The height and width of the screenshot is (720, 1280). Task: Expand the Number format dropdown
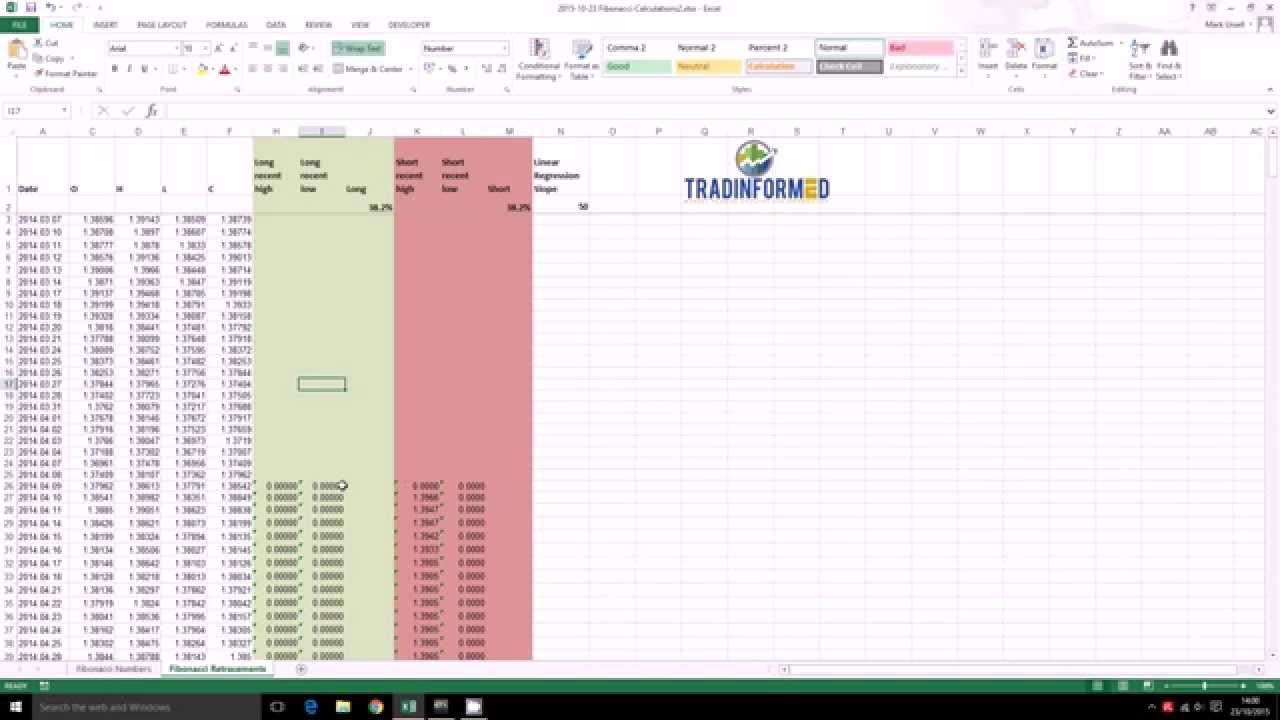pyautogui.click(x=504, y=48)
